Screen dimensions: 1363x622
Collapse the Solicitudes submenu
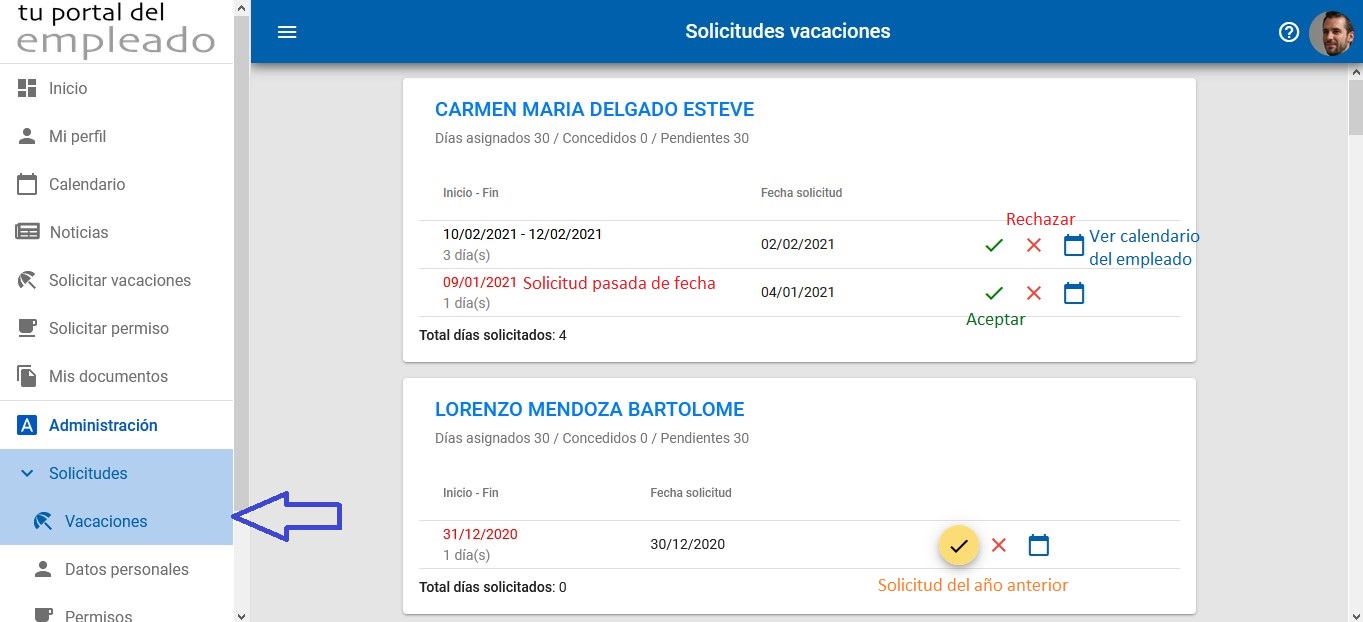(28, 473)
